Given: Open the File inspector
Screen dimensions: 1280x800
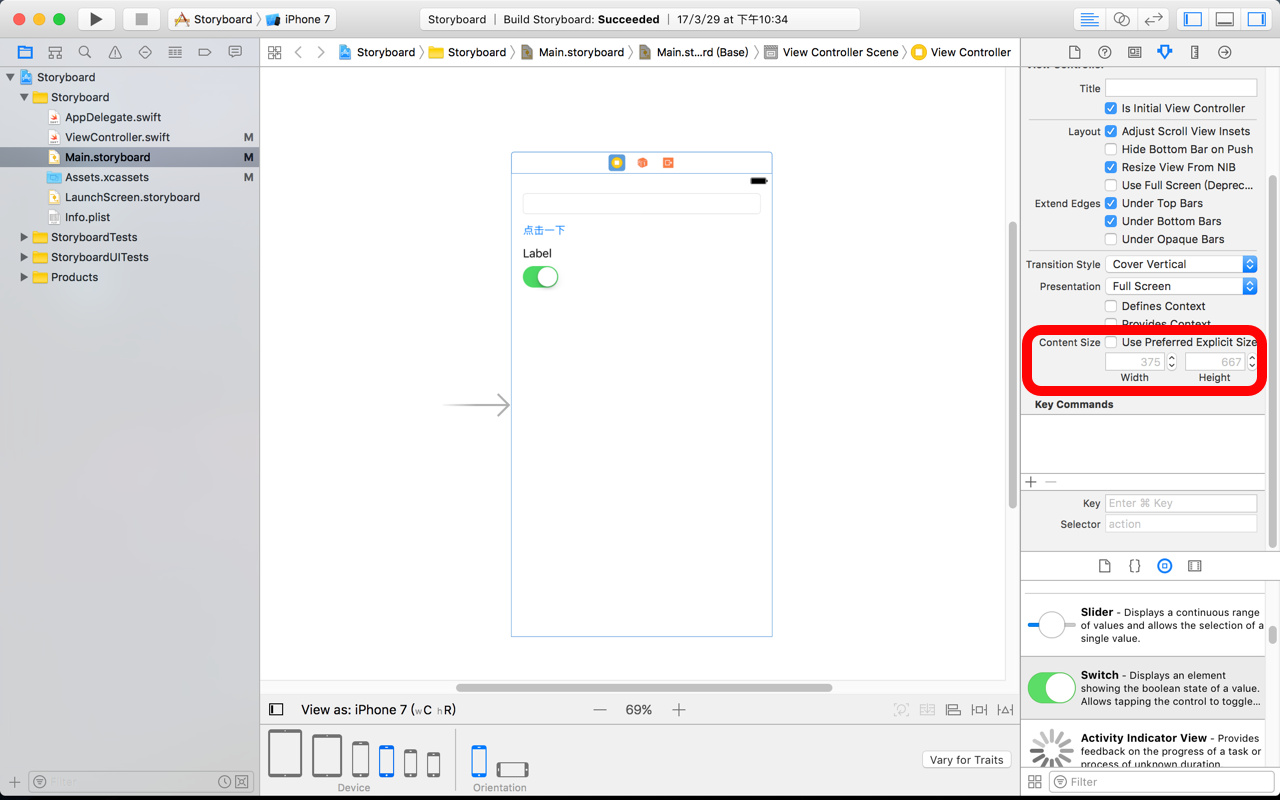Looking at the screenshot, I should coord(1074,52).
